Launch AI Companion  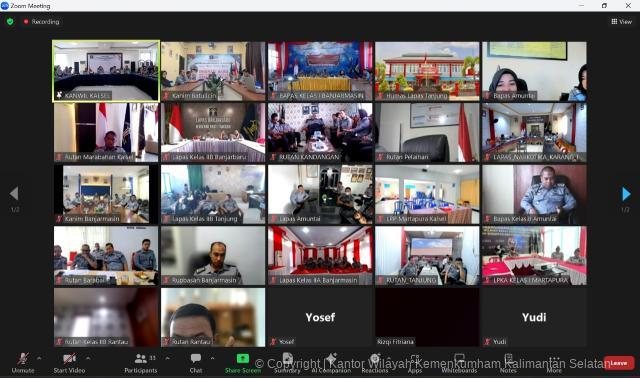331,362
